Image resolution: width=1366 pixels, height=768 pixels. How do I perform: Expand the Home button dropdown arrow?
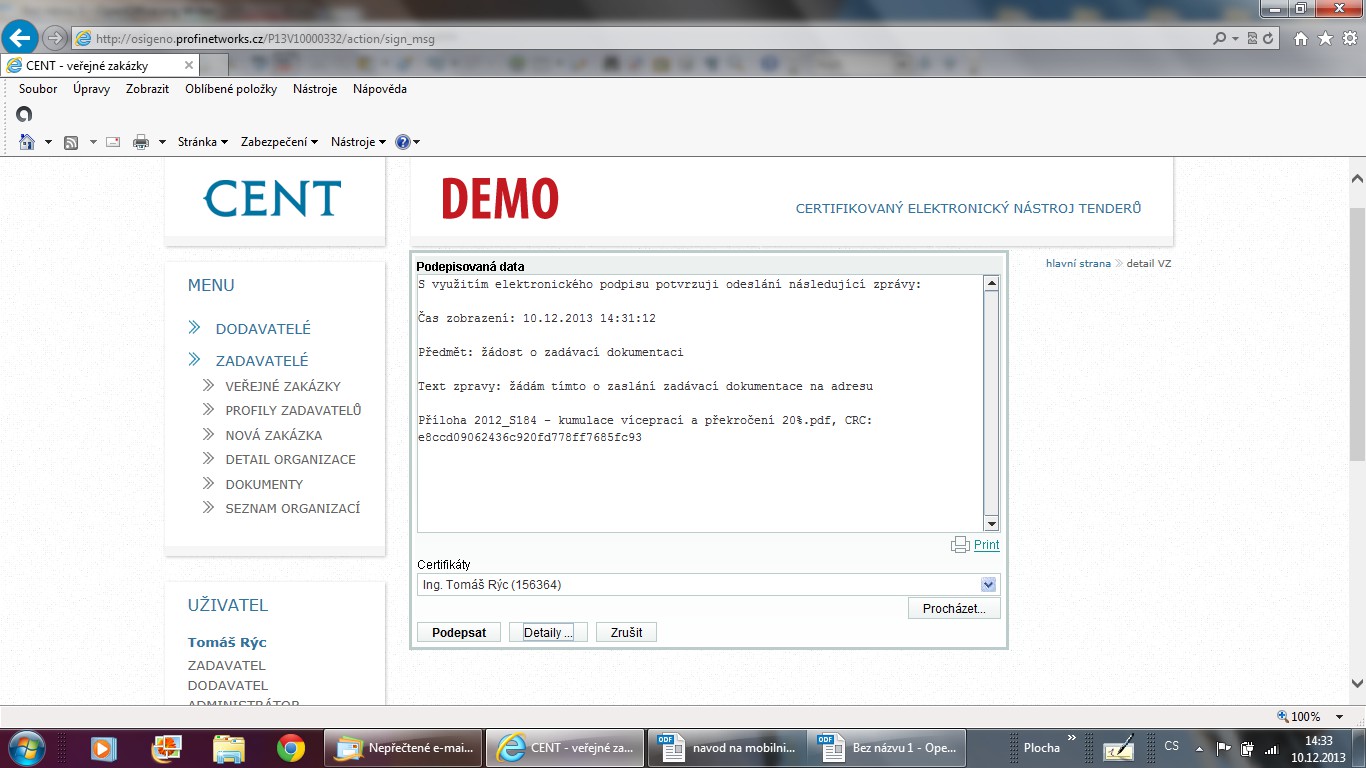tap(48, 142)
